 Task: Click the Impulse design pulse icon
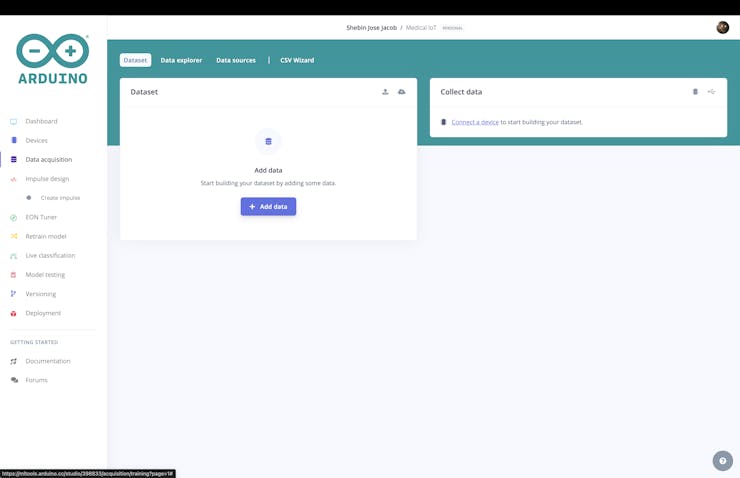click(14, 179)
